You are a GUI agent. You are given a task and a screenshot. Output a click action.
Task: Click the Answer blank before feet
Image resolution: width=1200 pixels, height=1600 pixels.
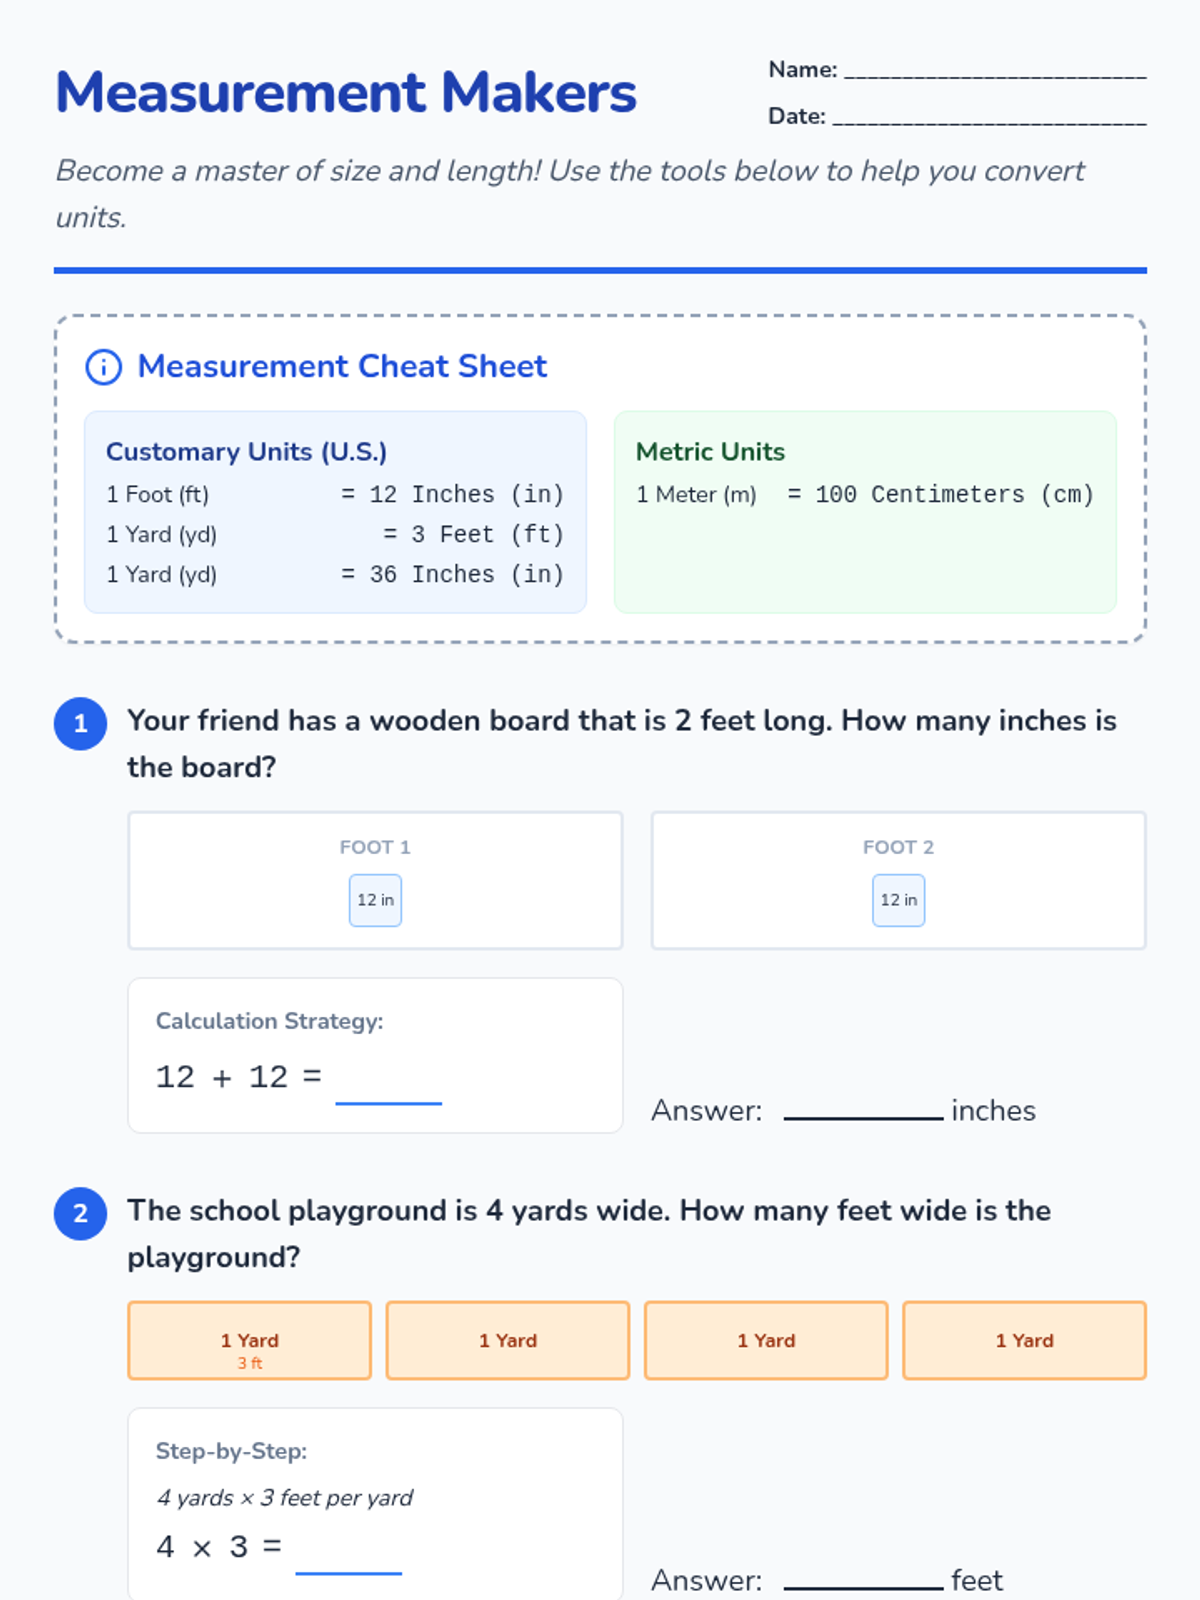864,1578
